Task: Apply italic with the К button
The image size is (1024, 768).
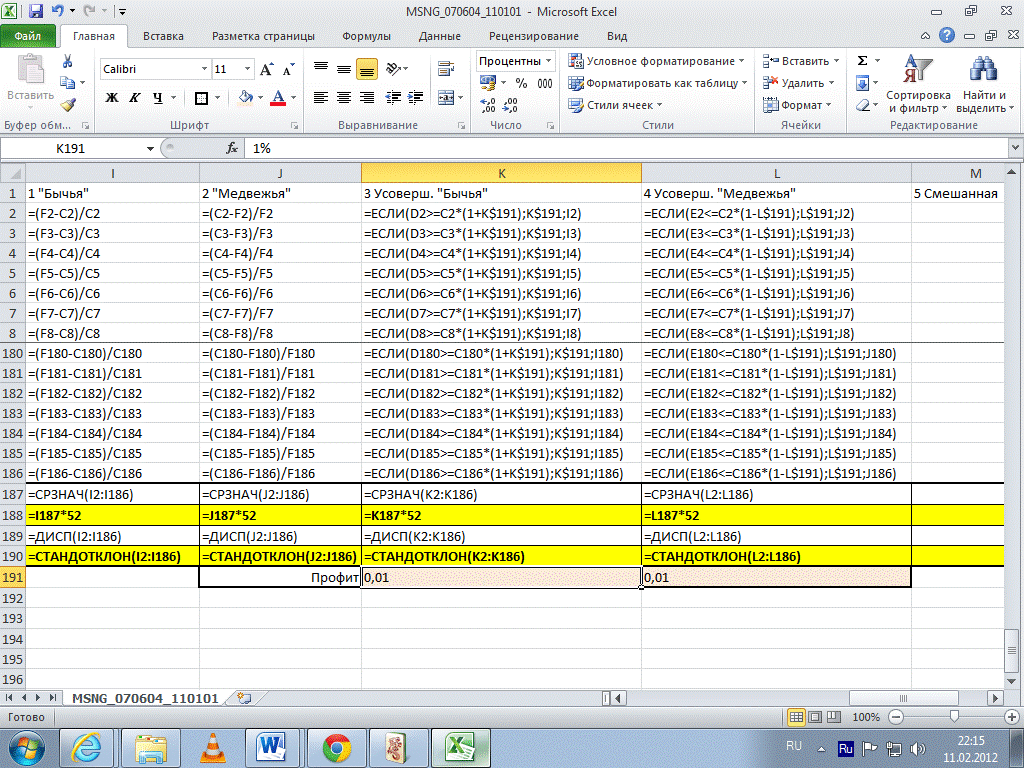Action: (134, 98)
